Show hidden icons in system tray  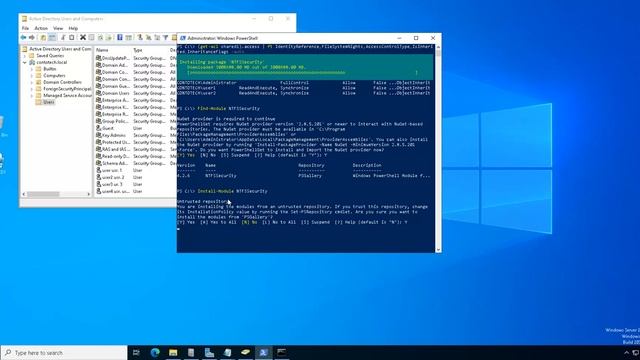point(627,353)
